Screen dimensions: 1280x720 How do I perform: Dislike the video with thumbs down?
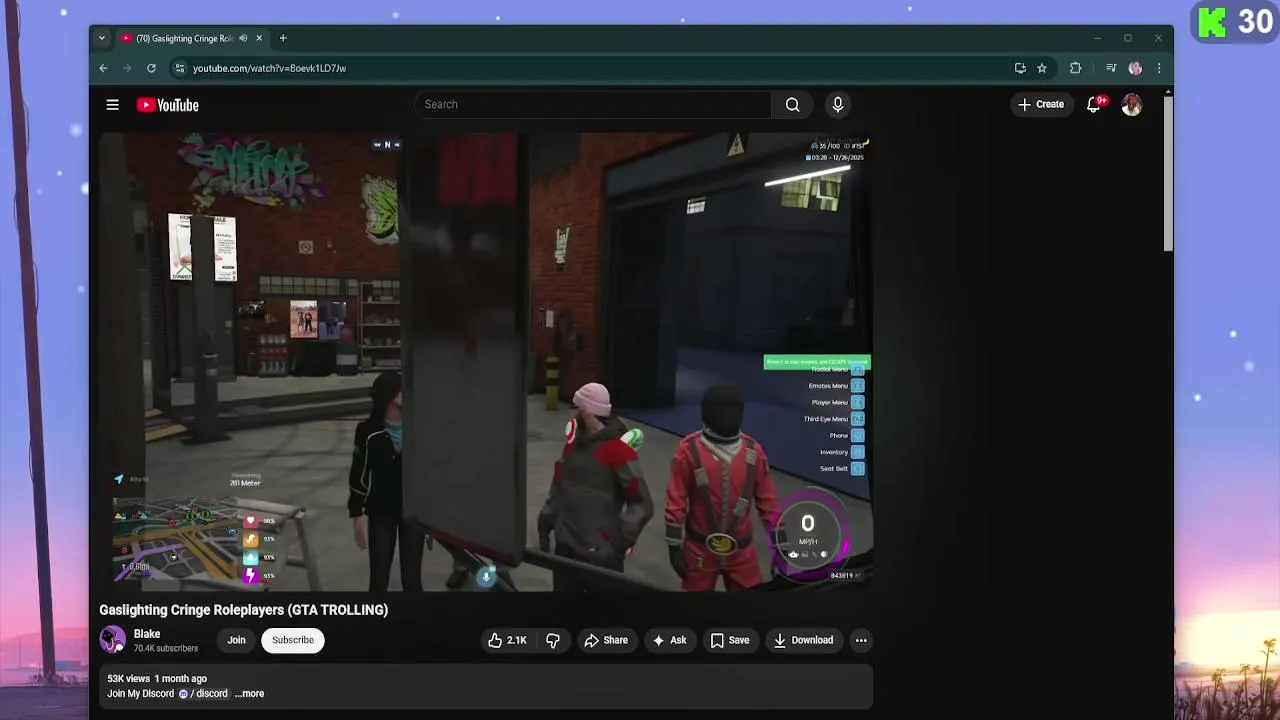553,640
